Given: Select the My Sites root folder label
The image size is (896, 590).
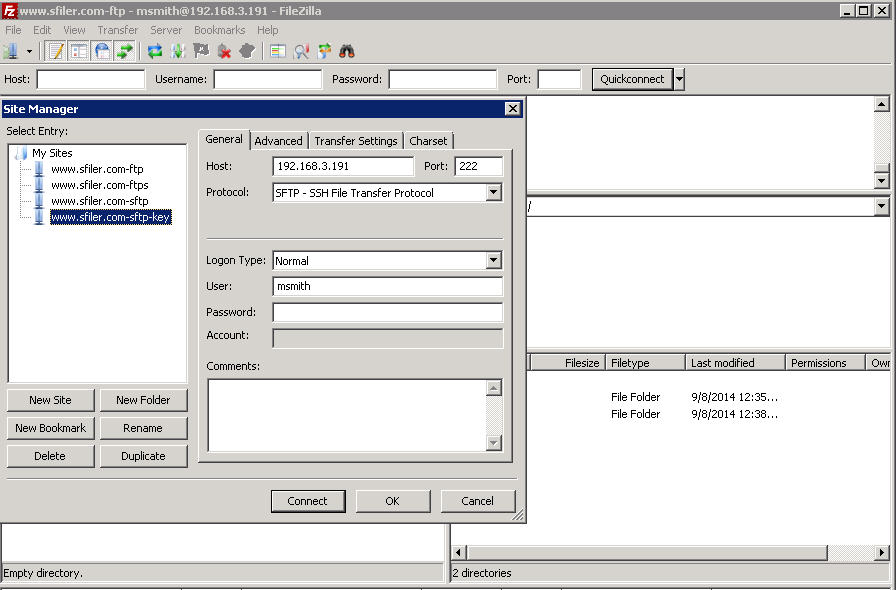Looking at the screenshot, I should click(x=53, y=153).
